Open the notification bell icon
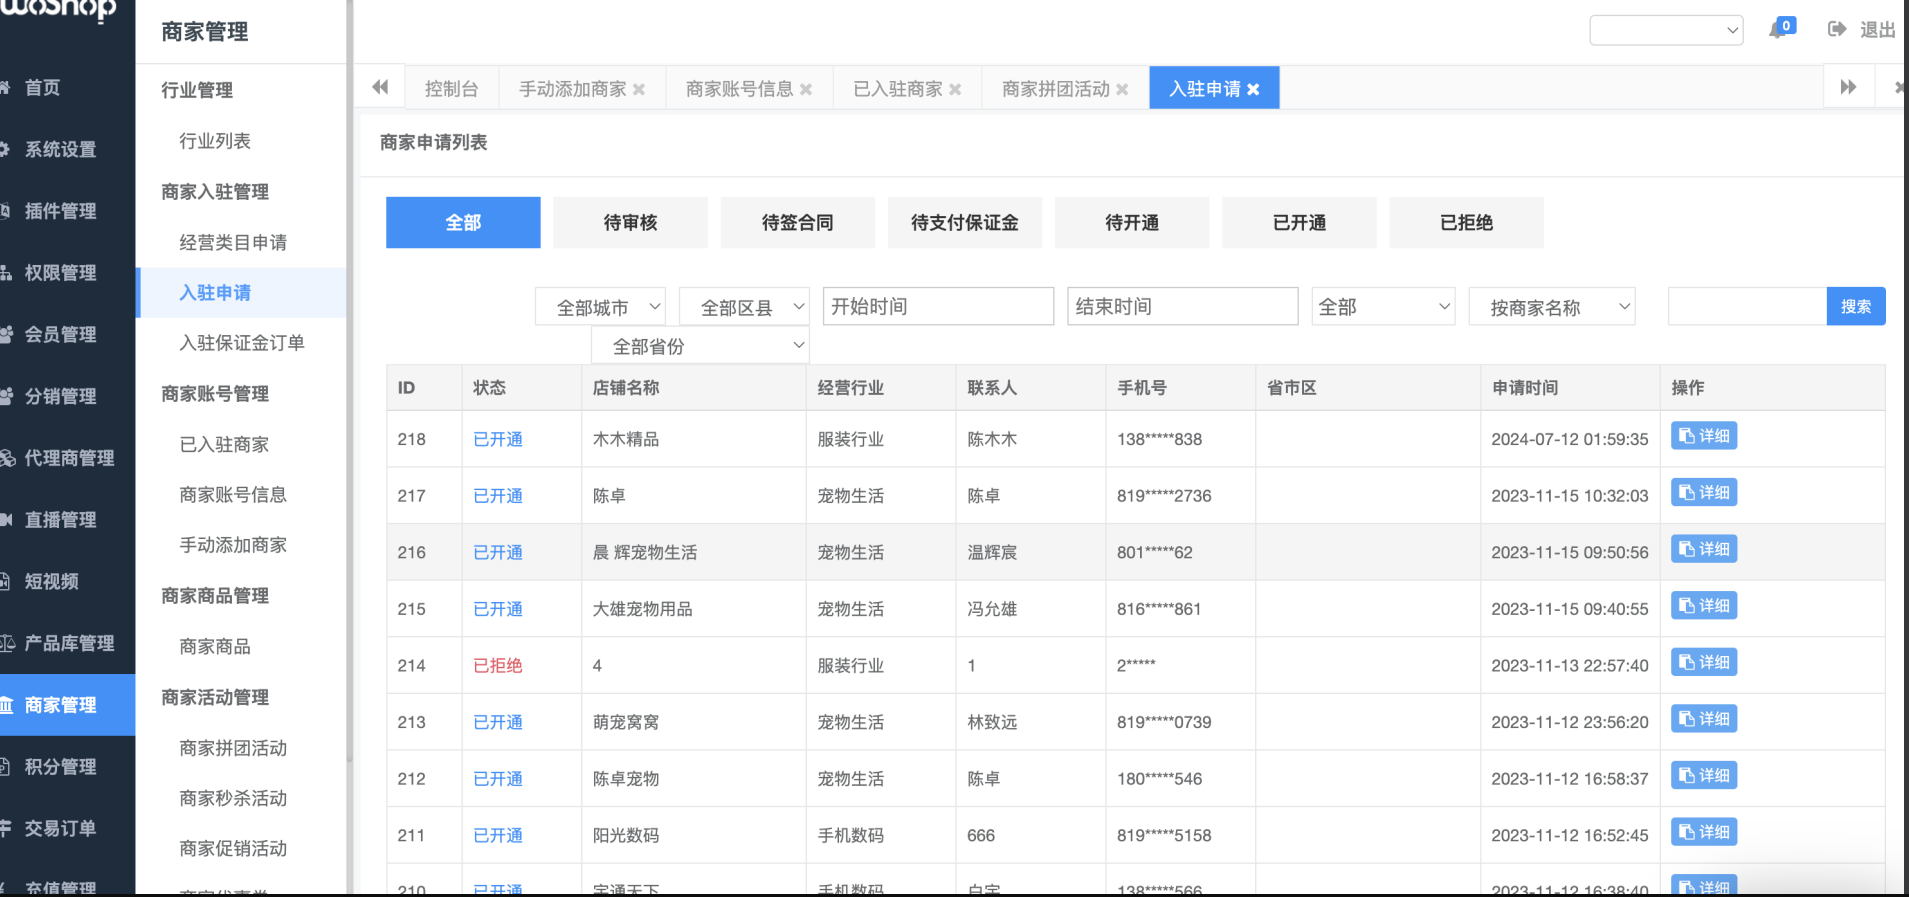This screenshot has width=1909, height=897. point(1778,29)
